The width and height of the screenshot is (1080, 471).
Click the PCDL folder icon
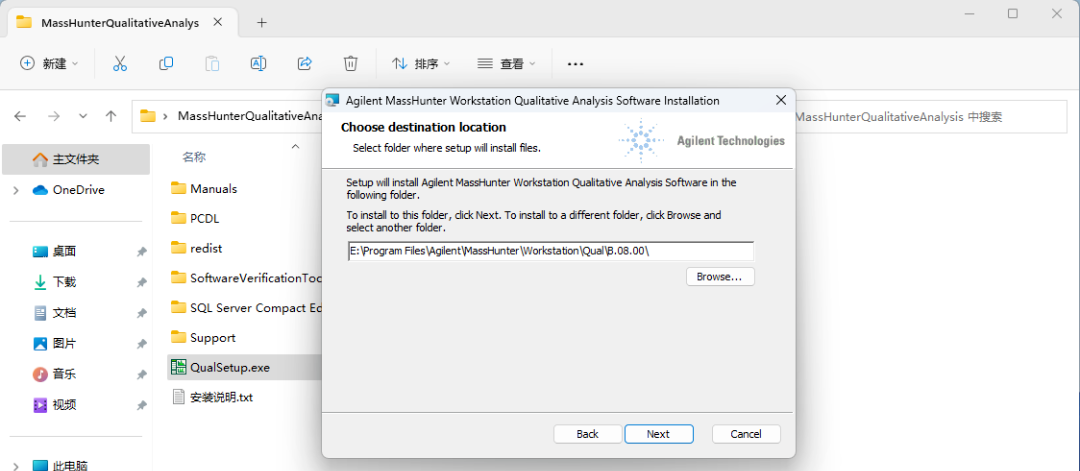pyautogui.click(x=178, y=218)
